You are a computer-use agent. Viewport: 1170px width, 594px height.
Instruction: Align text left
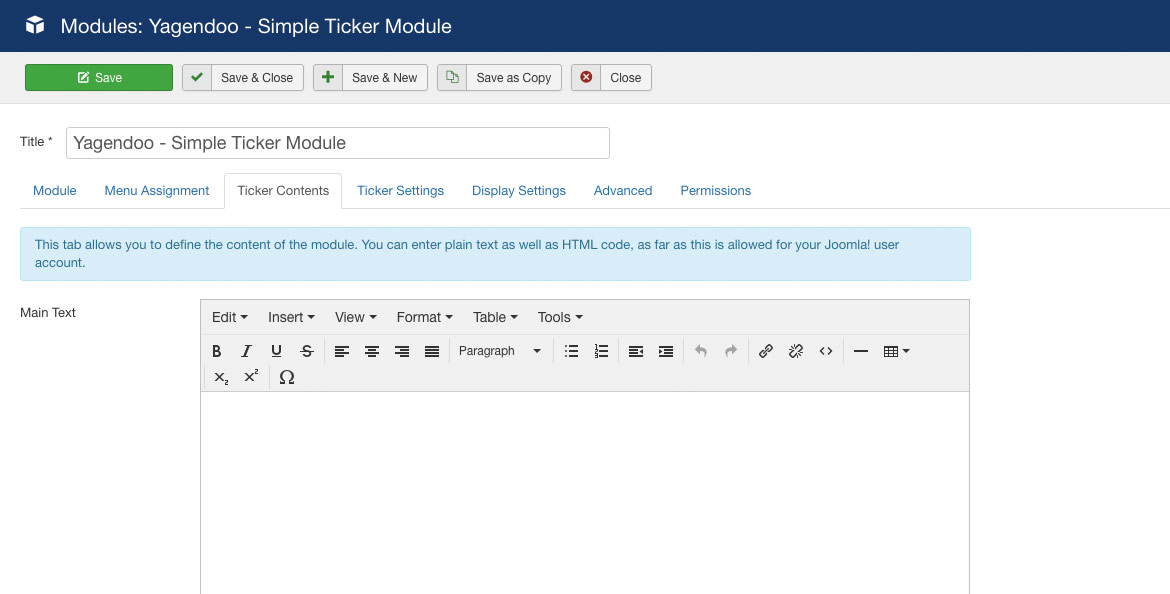pyautogui.click(x=342, y=351)
